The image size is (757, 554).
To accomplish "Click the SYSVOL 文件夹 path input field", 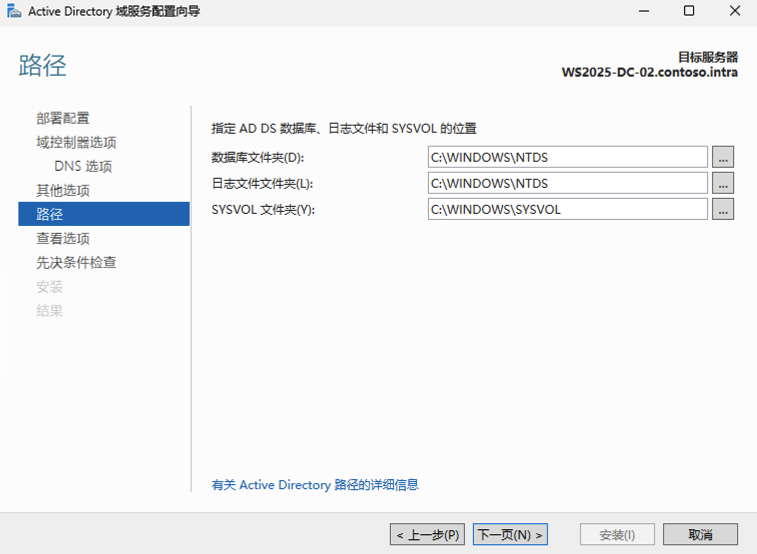I will point(568,209).
